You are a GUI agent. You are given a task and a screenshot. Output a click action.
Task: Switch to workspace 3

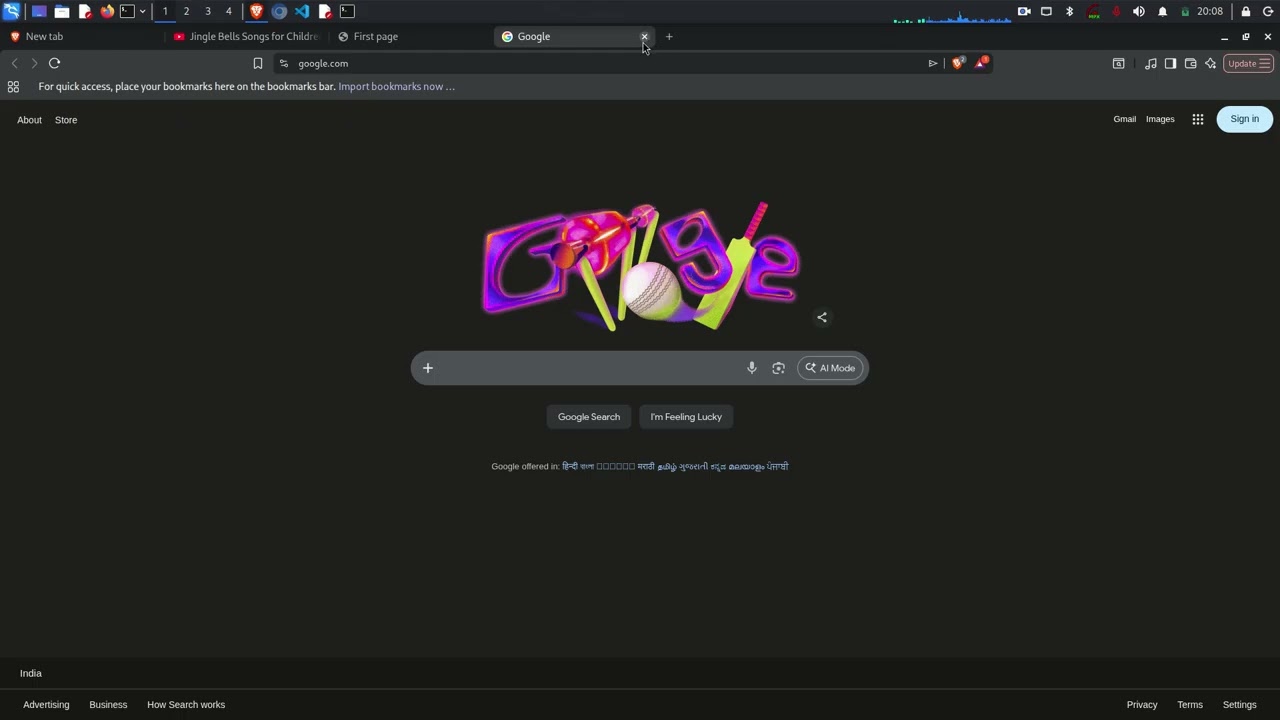(208, 11)
